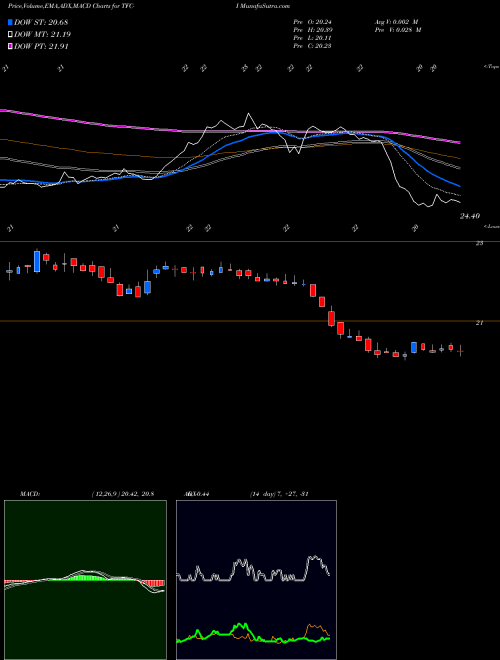500x660 pixels.
Task: Click the blue DOW ST legend swatch
Action: (10, 22)
